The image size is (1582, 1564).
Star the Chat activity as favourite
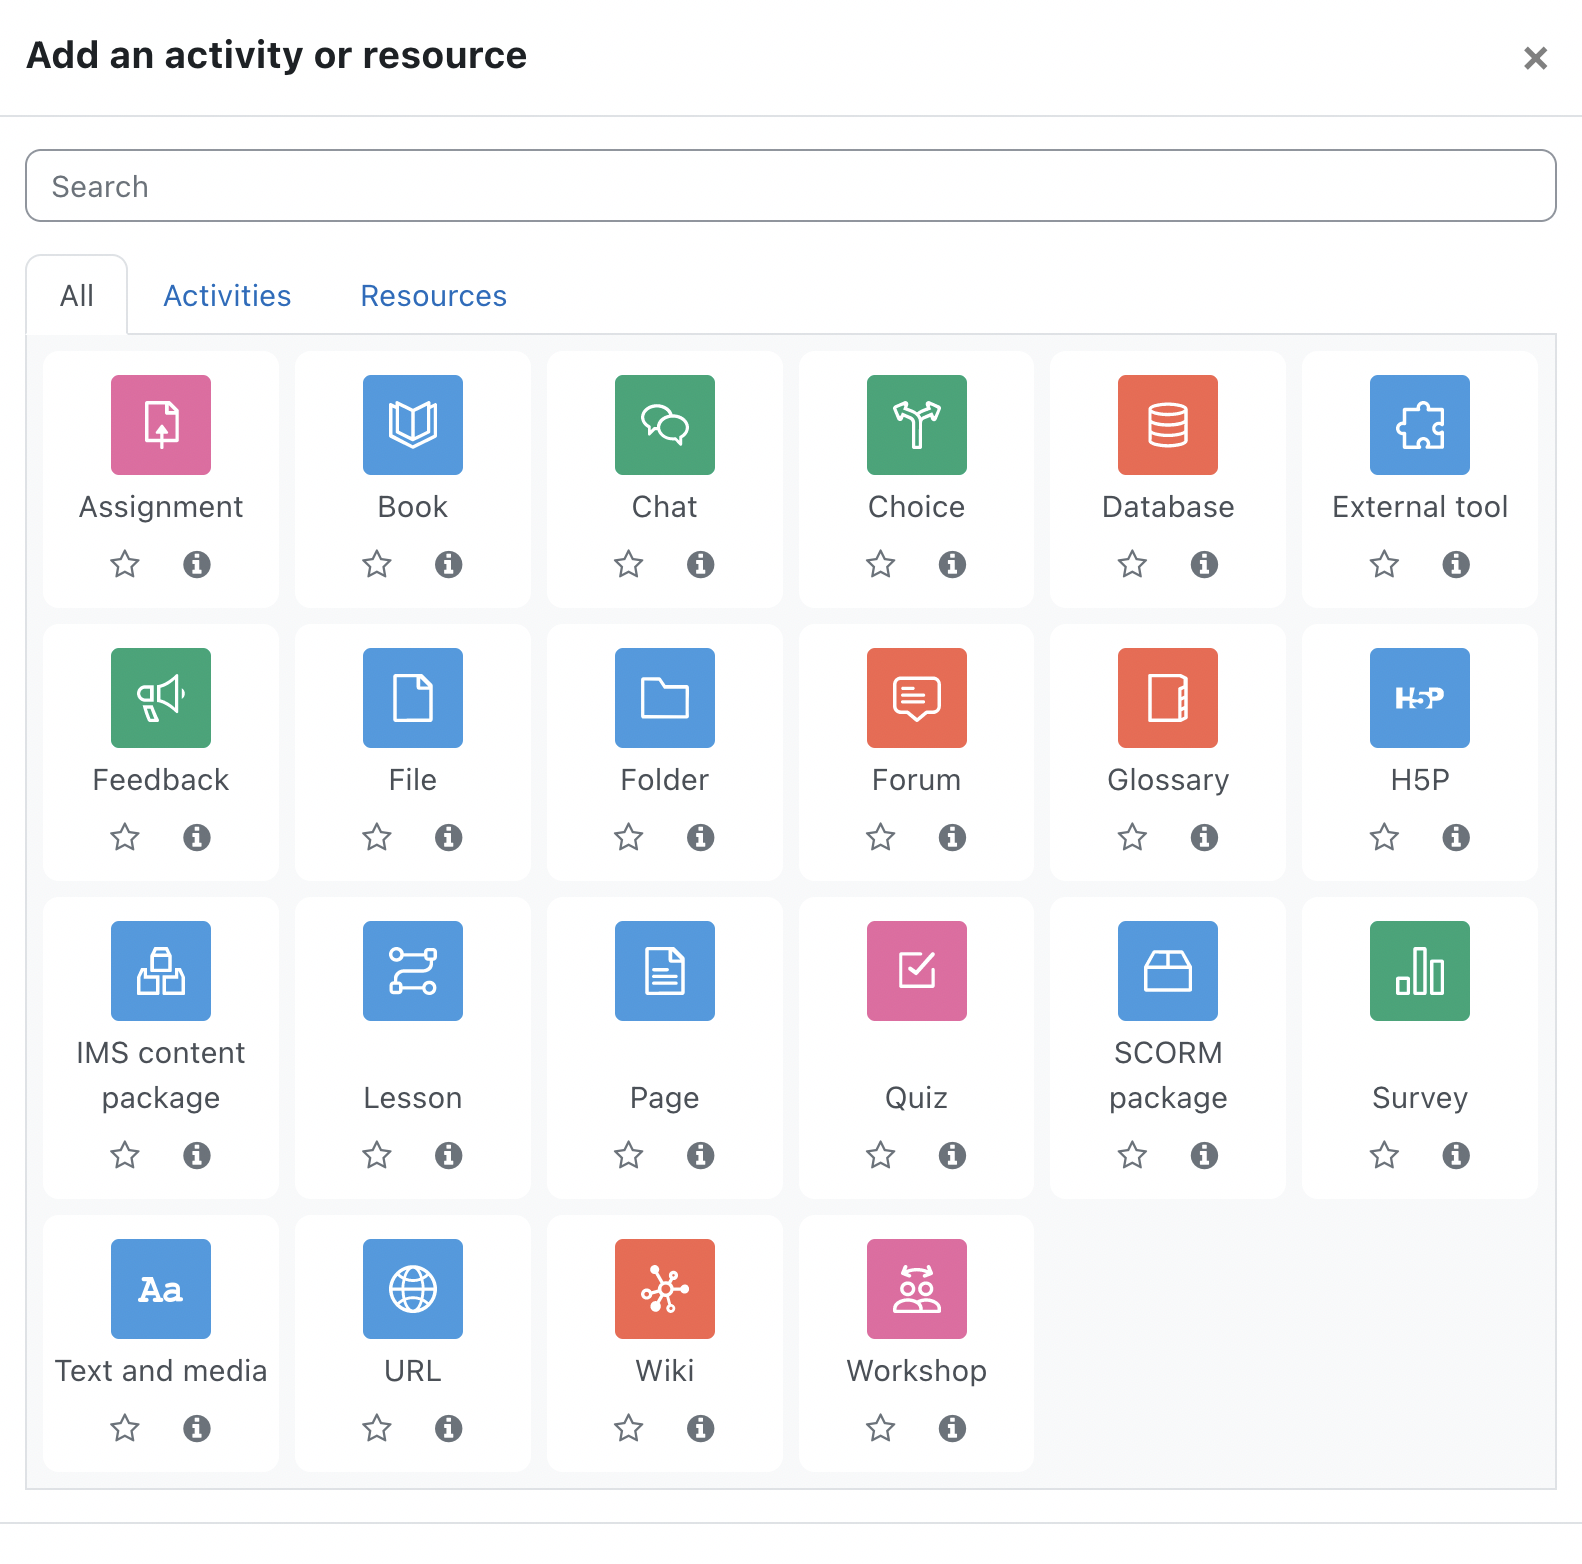[x=629, y=564]
